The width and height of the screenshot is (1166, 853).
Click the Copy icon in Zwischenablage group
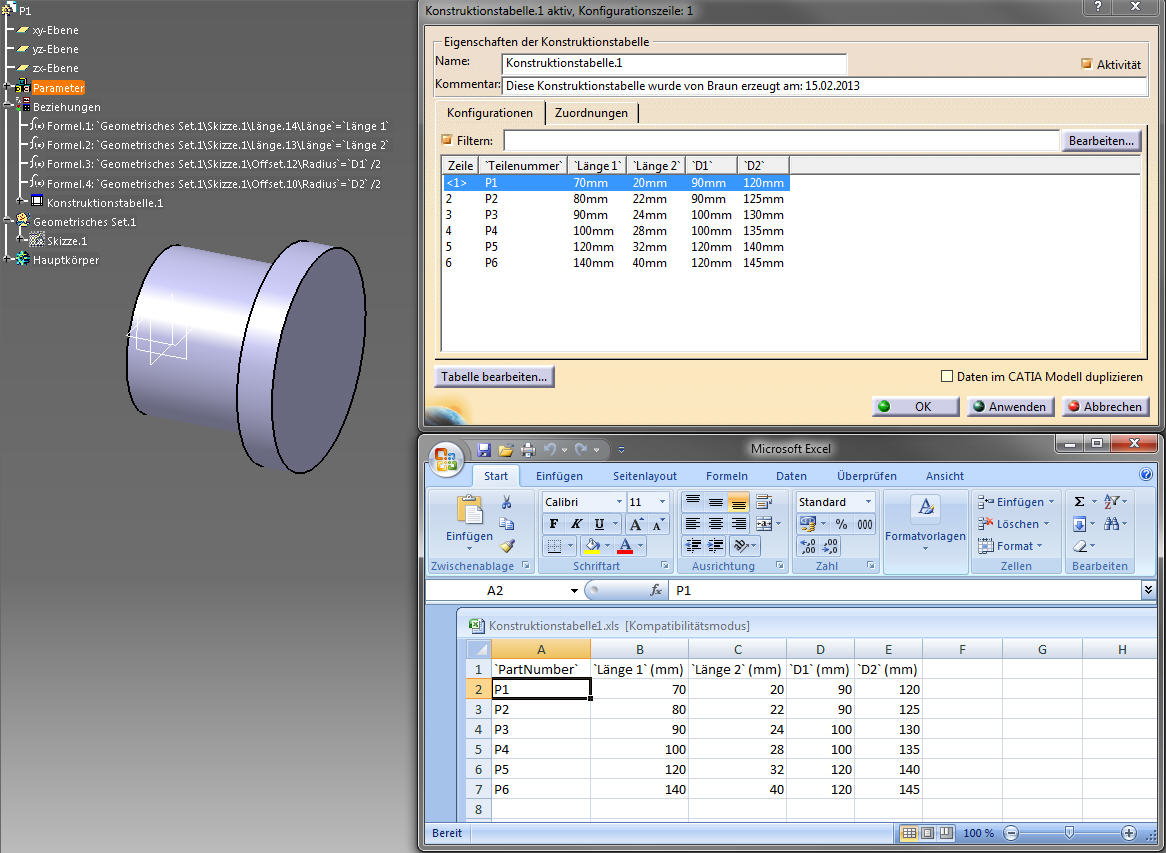pos(507,524)
